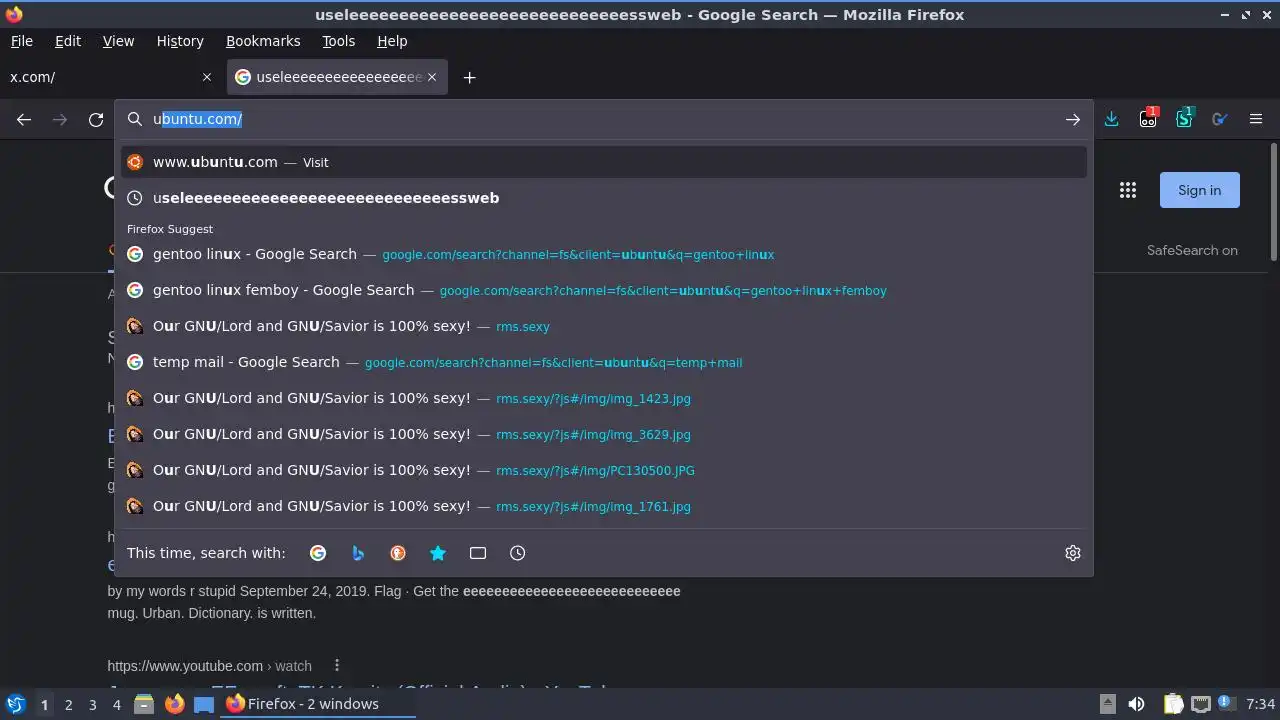Close the Google Search tab
1280x720 pixels.
click(433, 77)
